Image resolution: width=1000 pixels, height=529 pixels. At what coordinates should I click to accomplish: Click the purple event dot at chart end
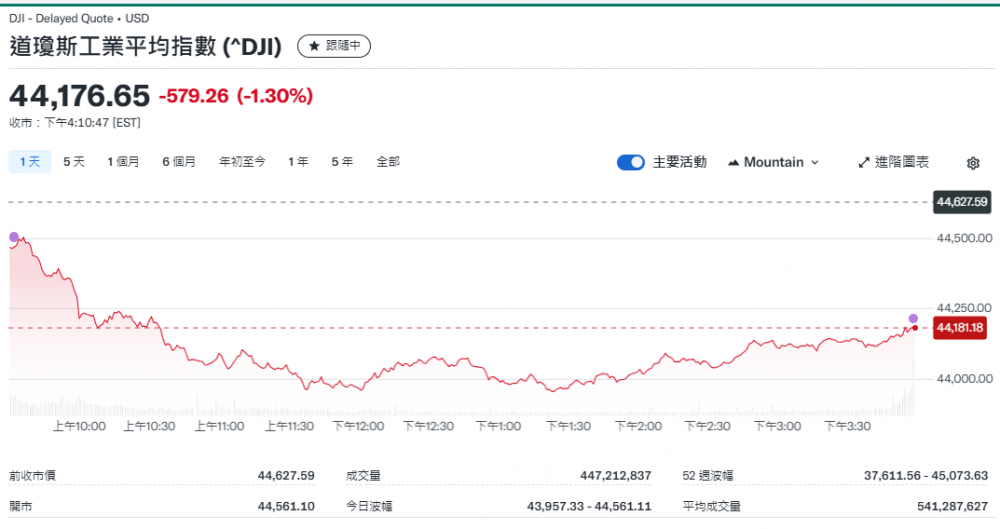pyautogui.click(x=913, y=318)
